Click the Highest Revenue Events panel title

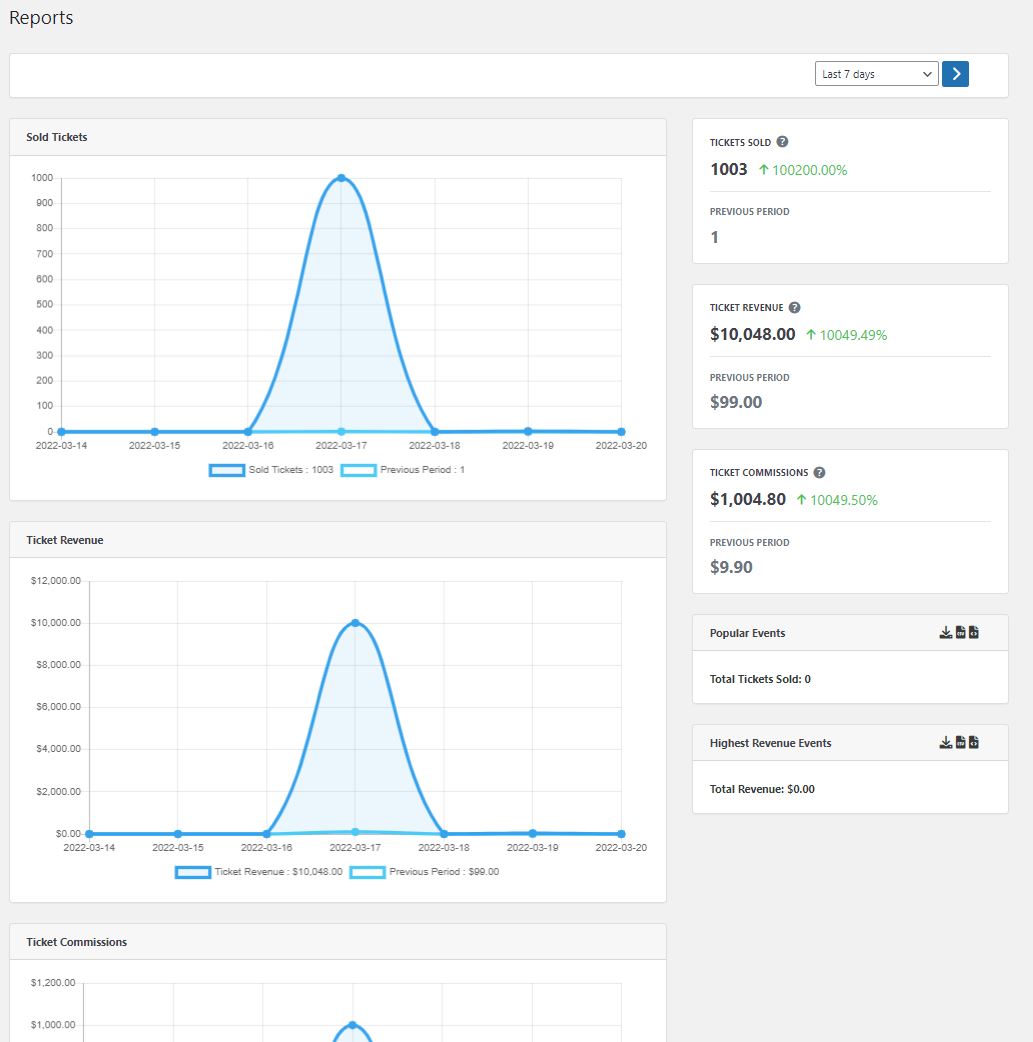click(770, 744)
